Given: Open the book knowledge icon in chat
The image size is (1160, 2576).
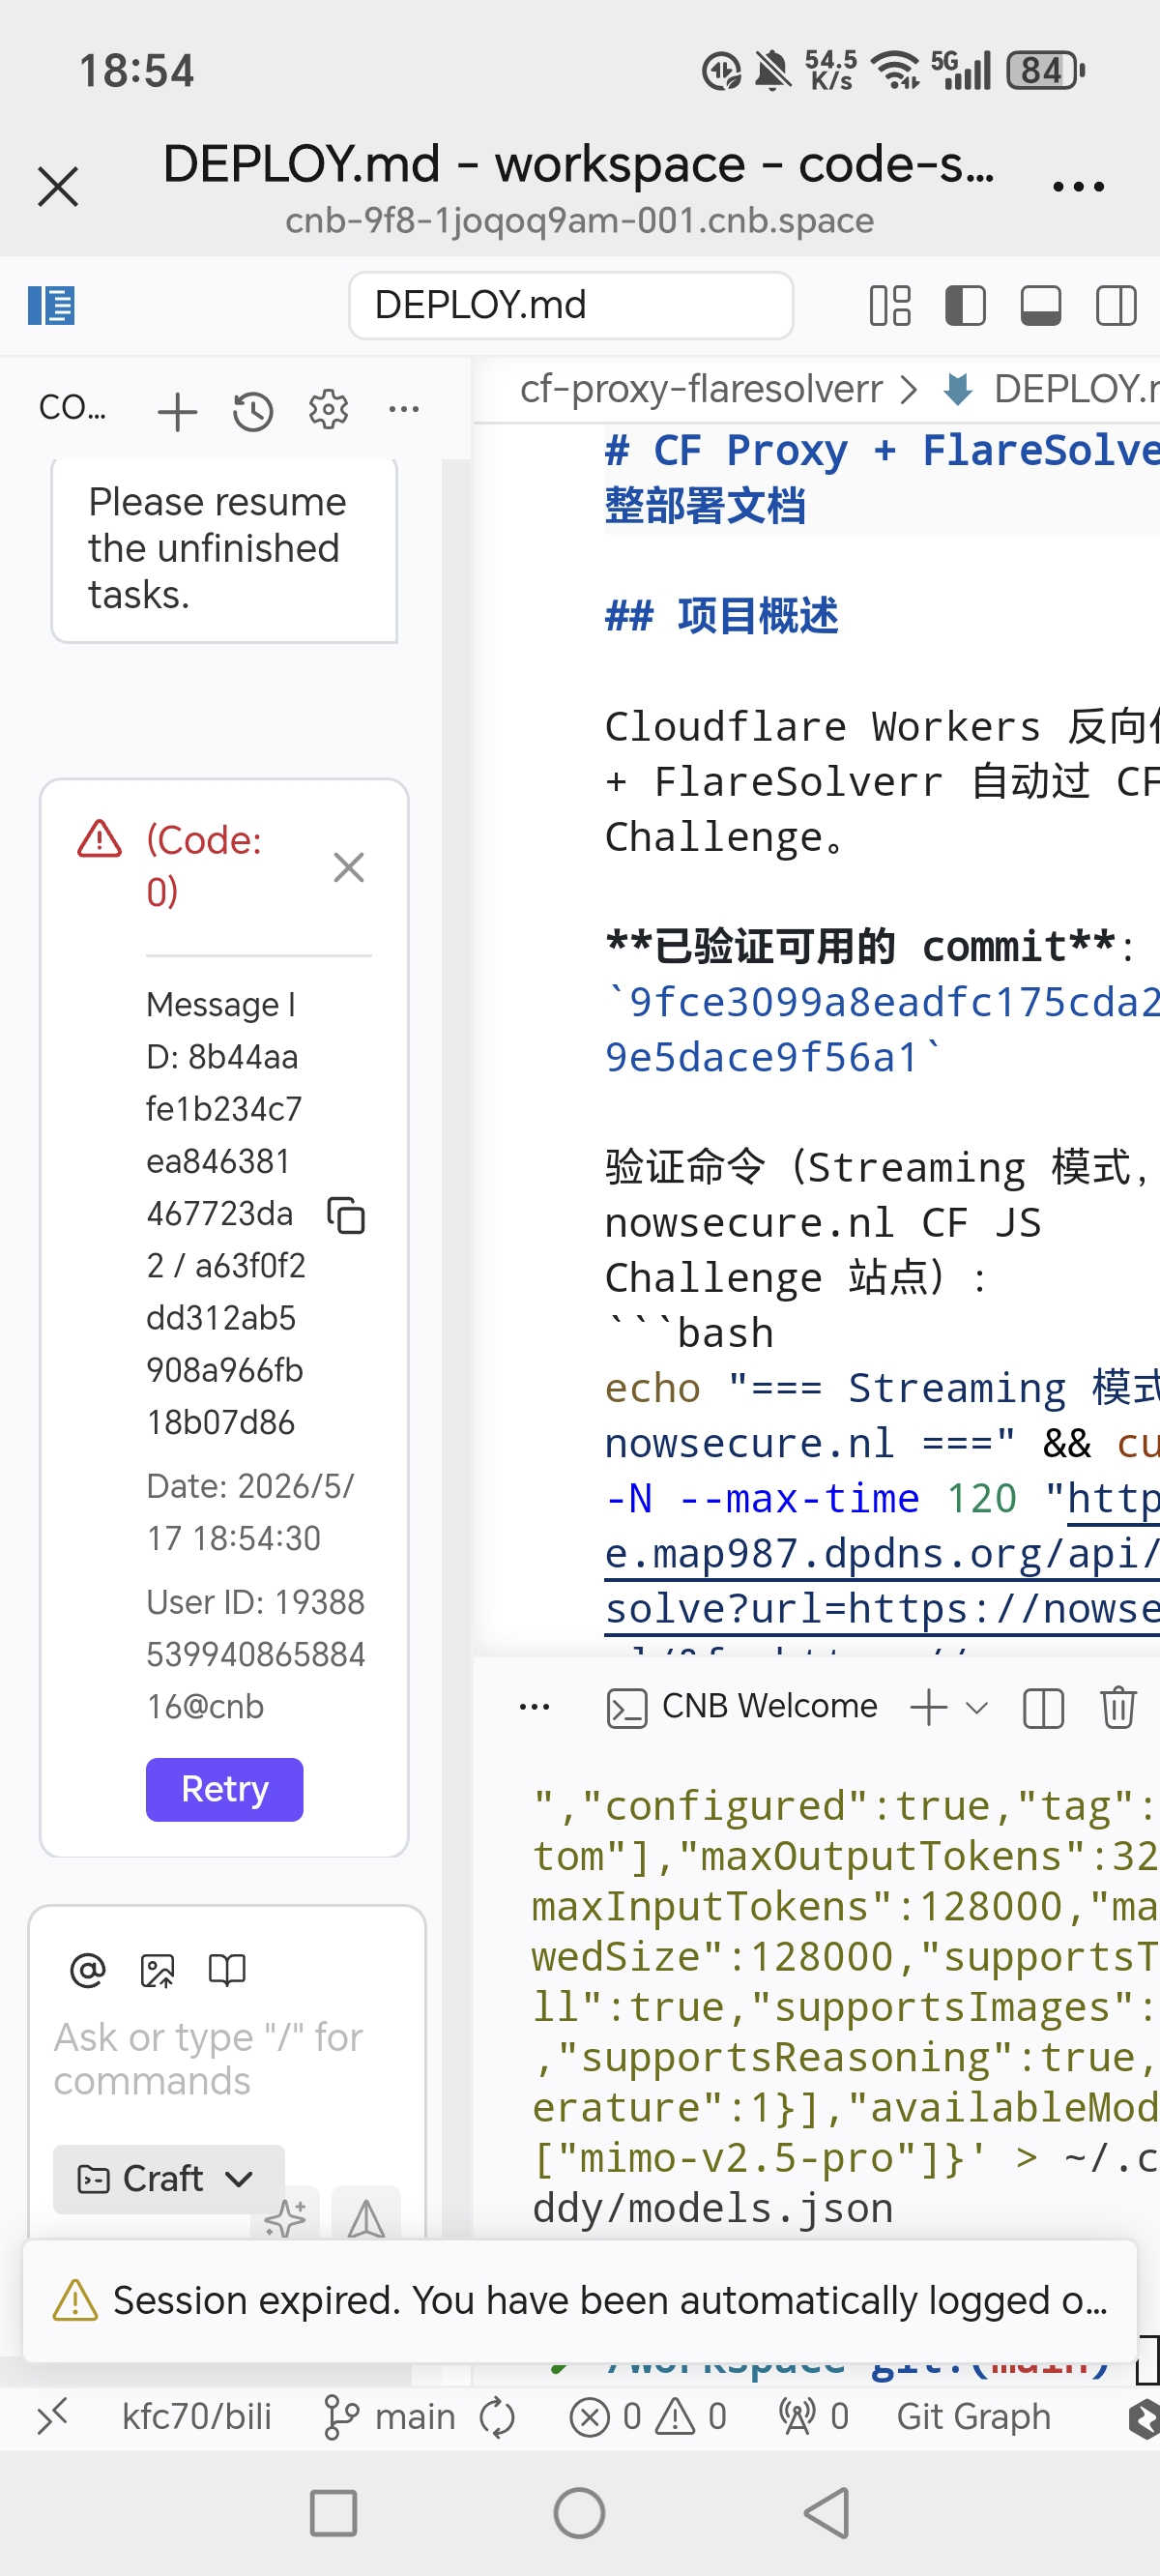Looking at the screenshot, I should pos(227,1970).
